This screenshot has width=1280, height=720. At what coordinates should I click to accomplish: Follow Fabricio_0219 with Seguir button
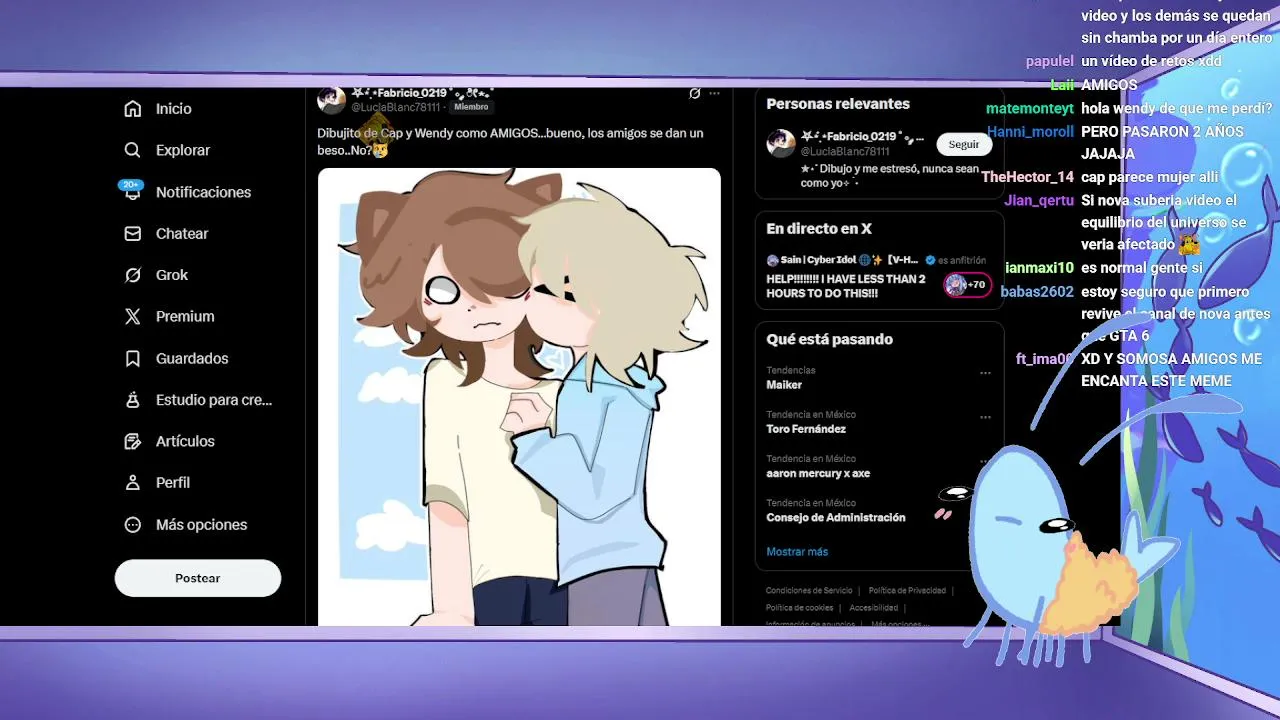[964, 144]
